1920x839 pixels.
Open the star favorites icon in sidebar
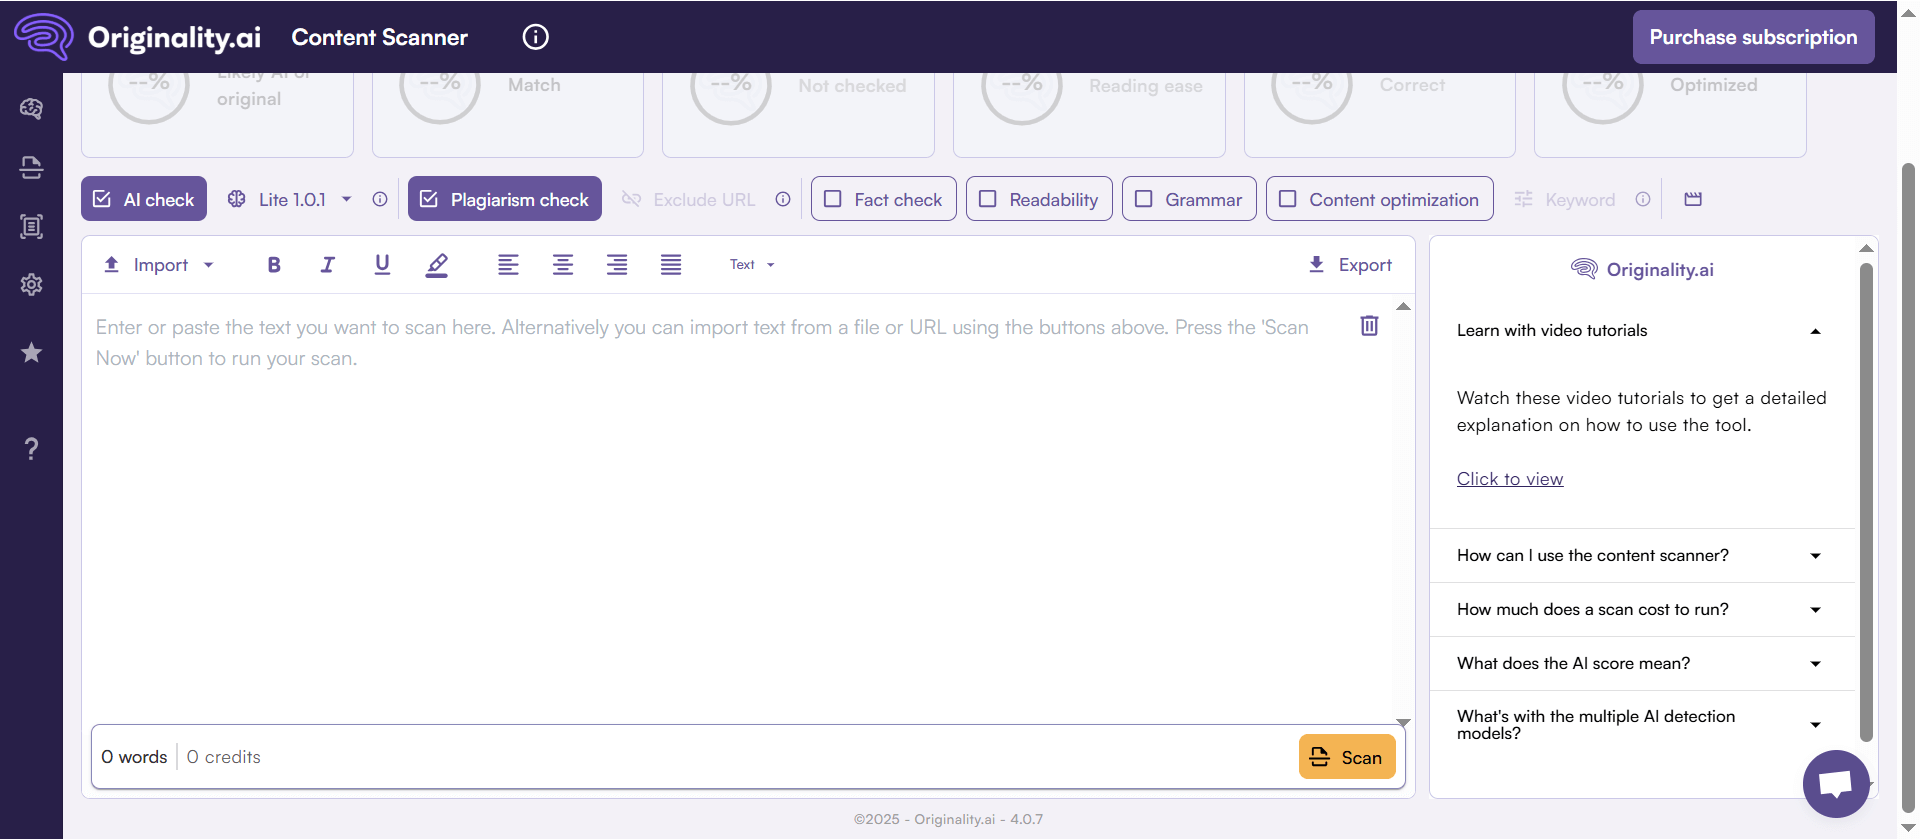coord(32,353)
